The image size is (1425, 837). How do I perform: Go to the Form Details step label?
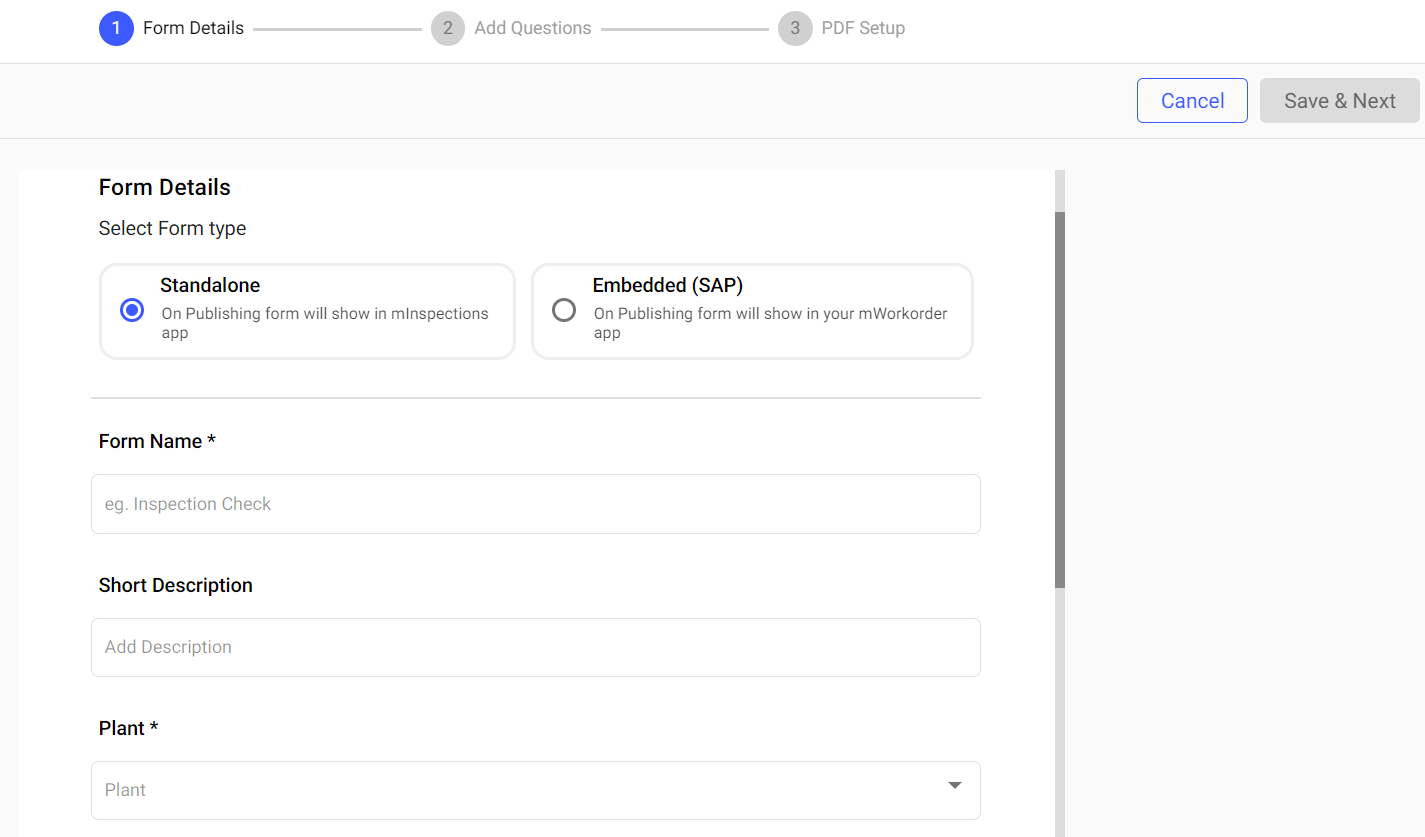pyautogui.click(x=193, y=29)
